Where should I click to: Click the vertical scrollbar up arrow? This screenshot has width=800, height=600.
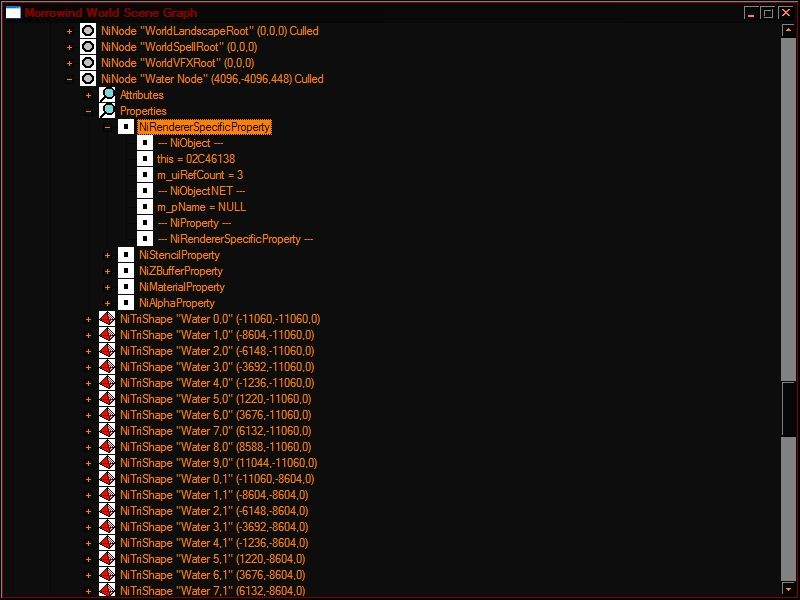[788, 31]
